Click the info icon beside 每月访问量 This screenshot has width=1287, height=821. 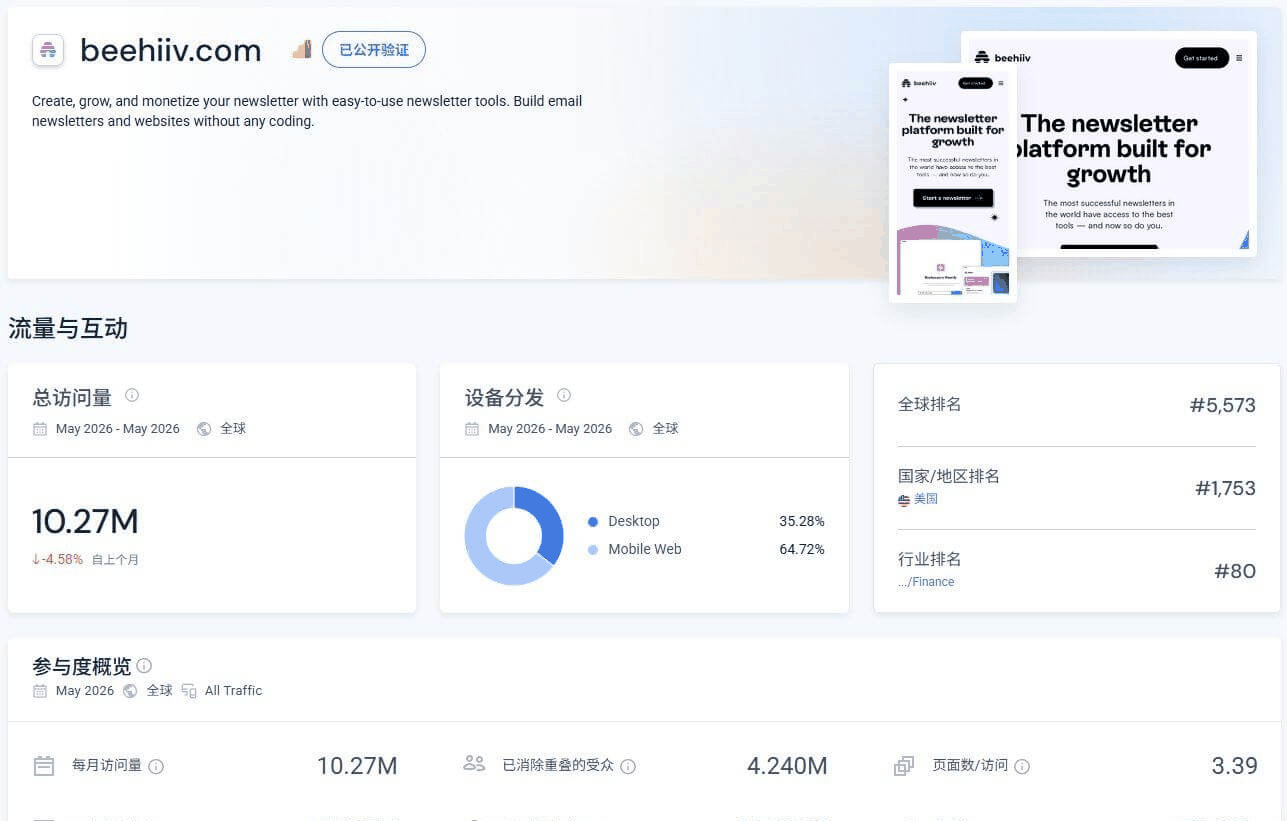(156, 767)
